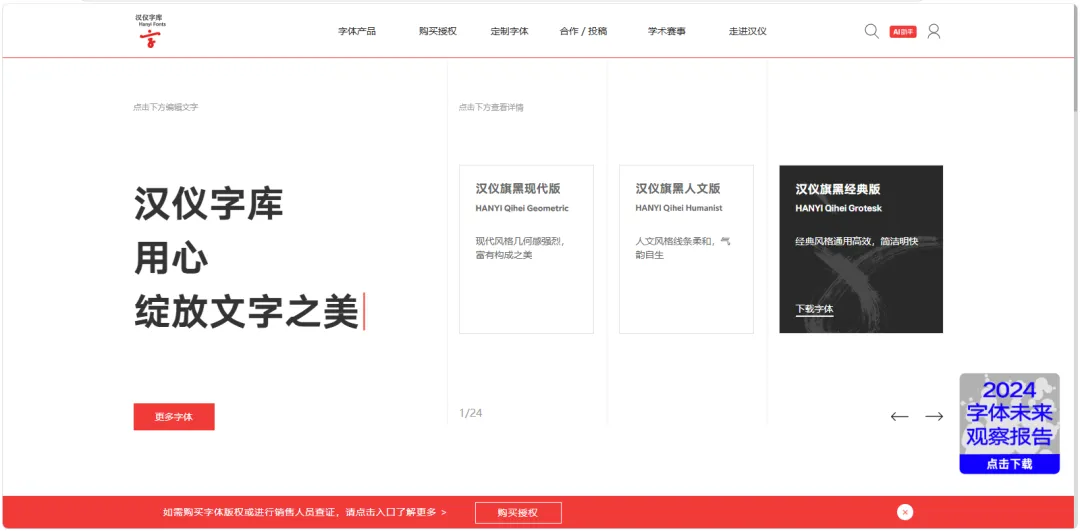The height and width of the screenshot is (531, 1080).
Task: Open the 汉仪旗黑人文版 font card
Action: 686,249
